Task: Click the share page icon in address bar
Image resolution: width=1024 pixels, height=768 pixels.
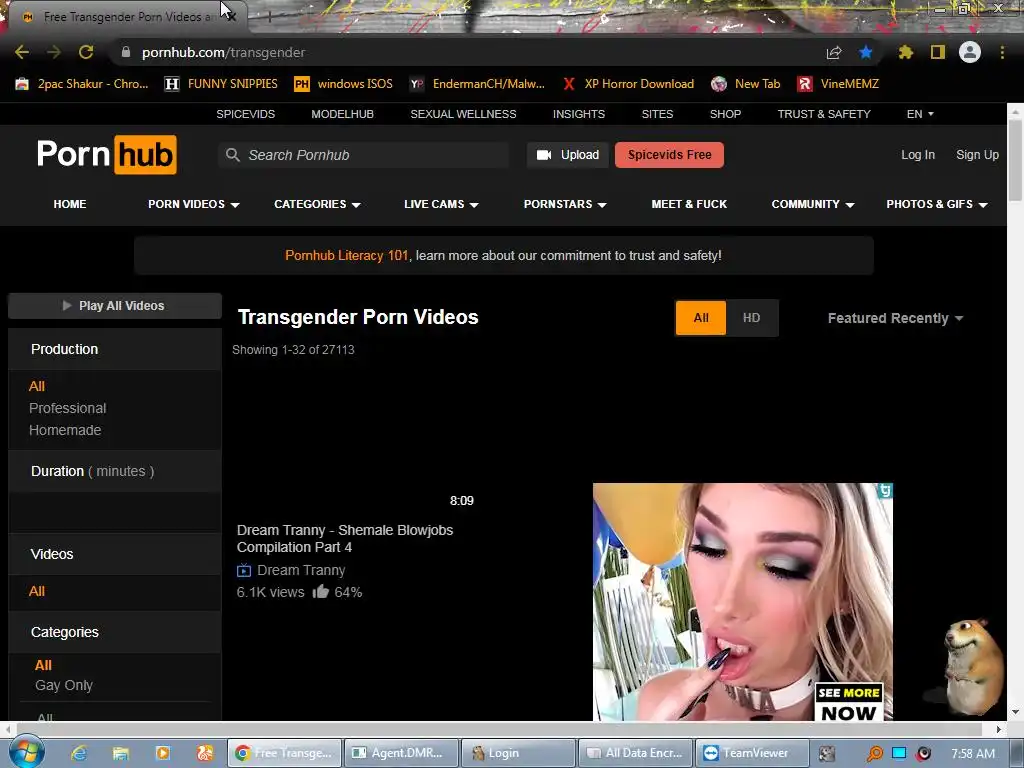Action: [x=834, y=52]
